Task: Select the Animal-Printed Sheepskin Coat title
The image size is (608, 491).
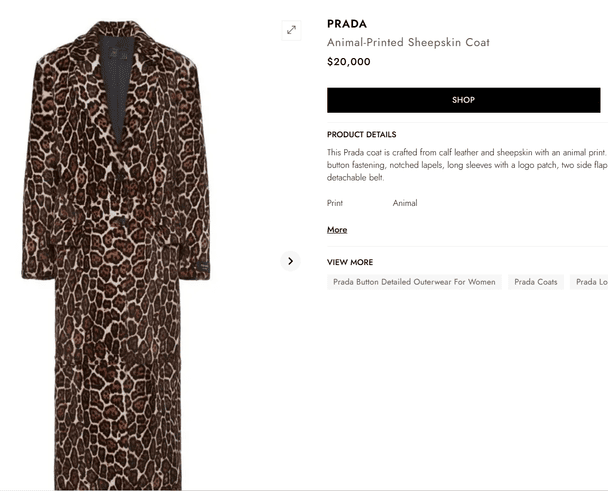Action: point(408,42)
